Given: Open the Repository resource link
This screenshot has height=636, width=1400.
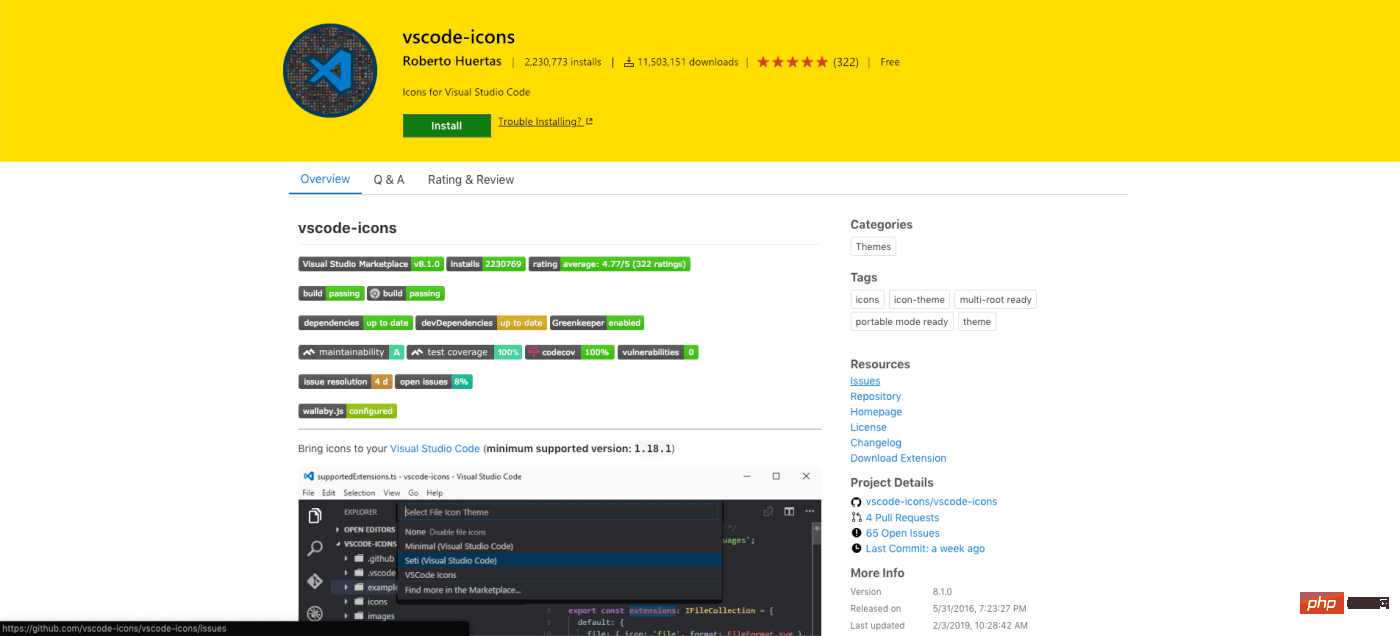Looking at the screenshot, I should pos(876,397).
